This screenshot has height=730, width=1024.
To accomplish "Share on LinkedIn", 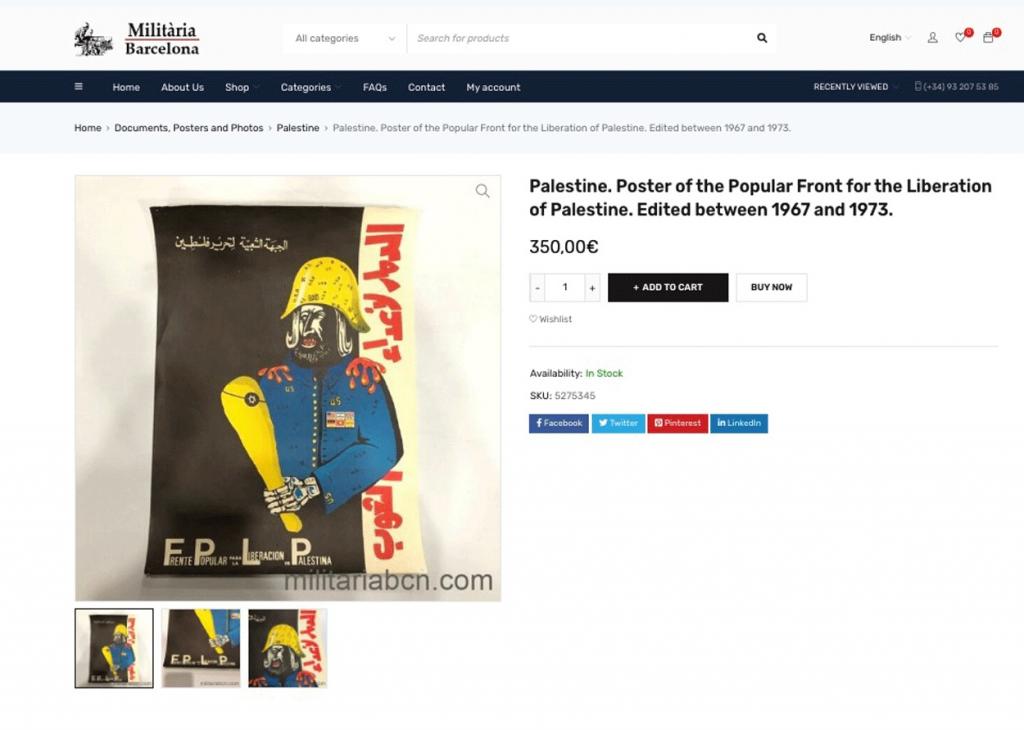I will pyautogui.click(x=739, y=423).
